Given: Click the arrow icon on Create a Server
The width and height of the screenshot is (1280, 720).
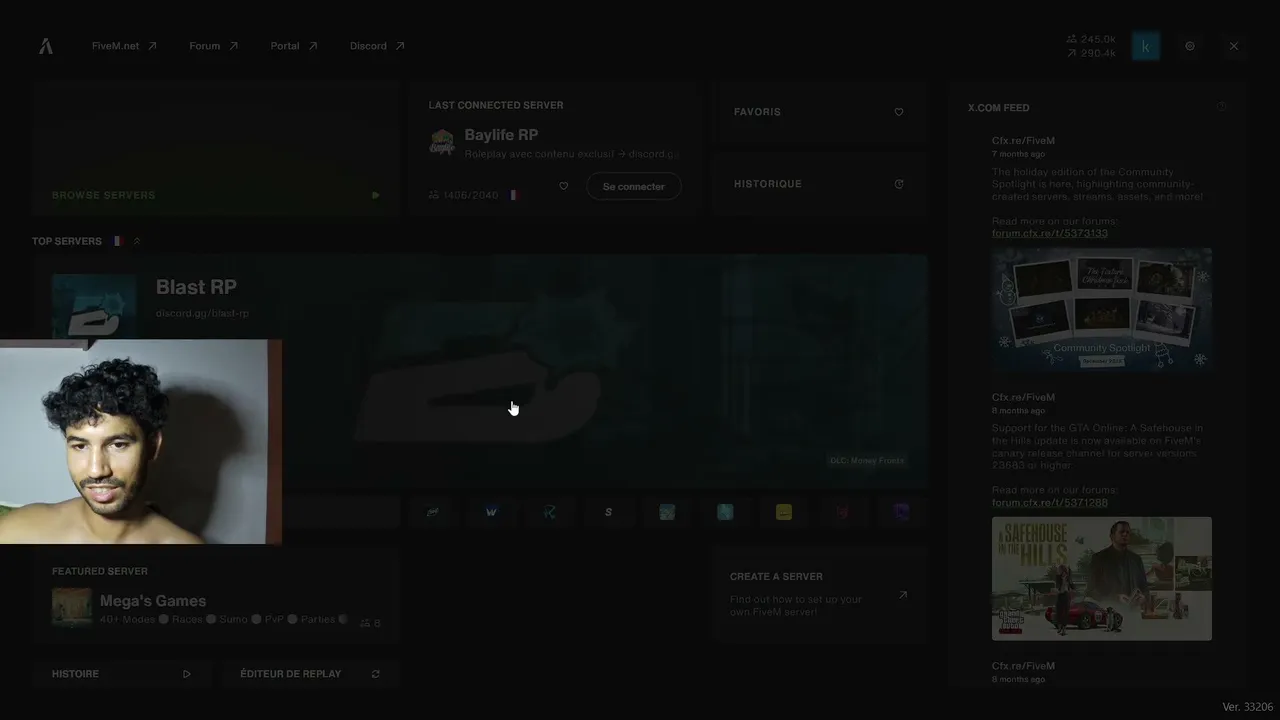Looking at the screenshot, I should (903, 595).
